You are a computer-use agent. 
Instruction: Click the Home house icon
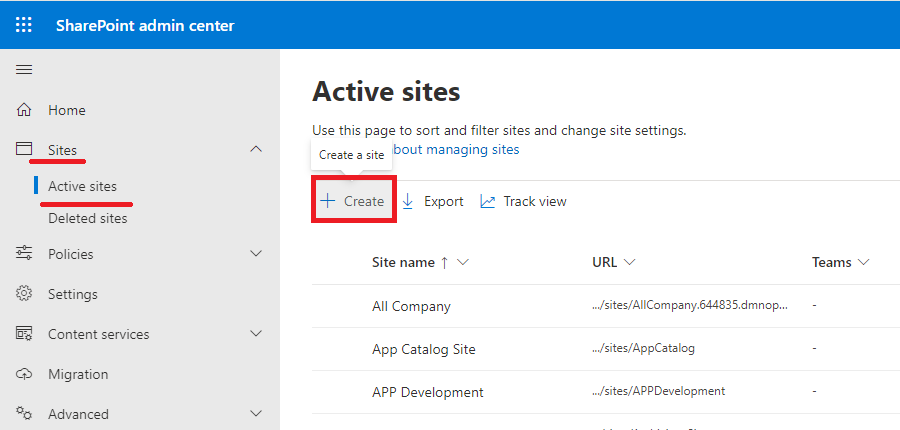click(24, 110)
